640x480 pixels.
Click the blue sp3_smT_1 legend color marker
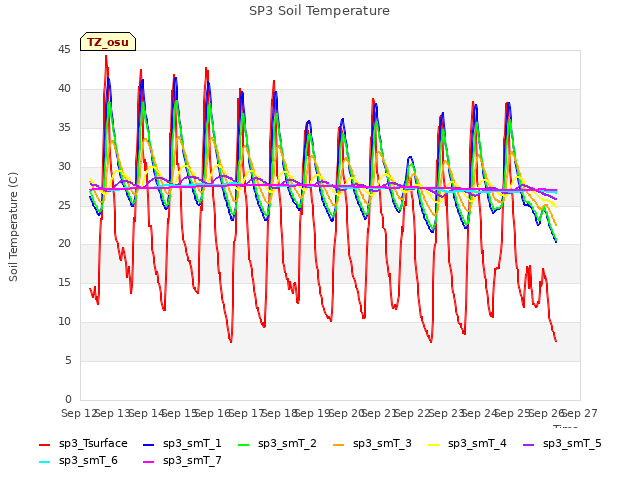(149, 444)
